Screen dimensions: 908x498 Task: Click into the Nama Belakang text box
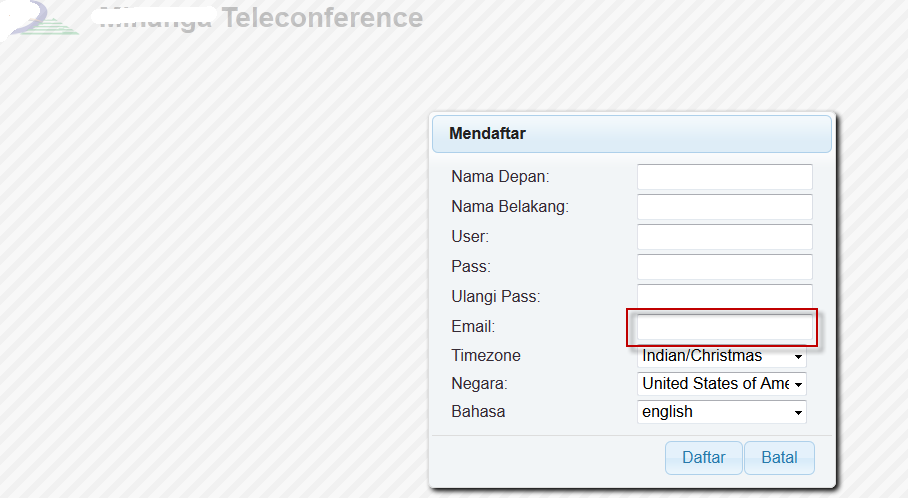pyautogui.click(x=724, y=207)
